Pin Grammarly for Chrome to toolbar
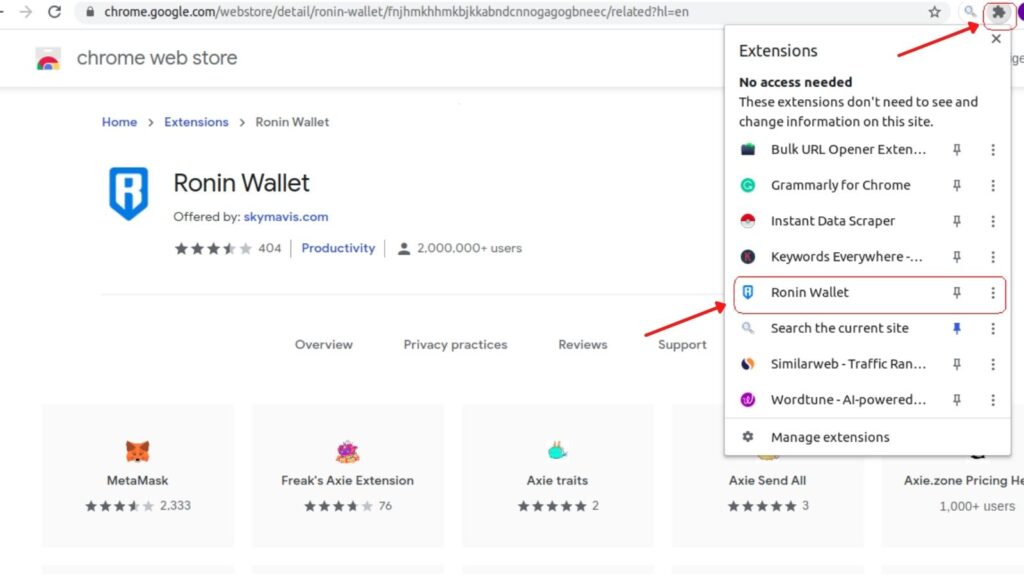This screenshot has height=576, width=1024. [x=957, y=185]
